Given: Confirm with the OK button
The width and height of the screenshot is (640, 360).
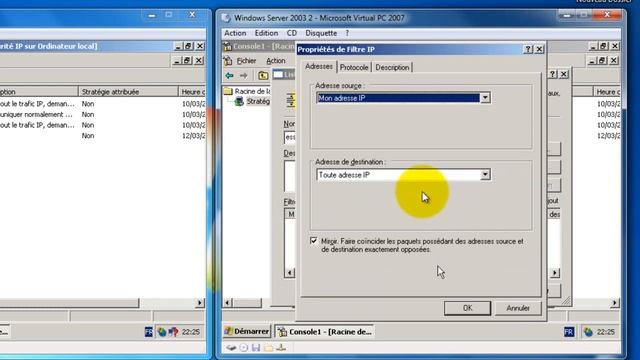Looking at the screenshot, I should (467, 308).
